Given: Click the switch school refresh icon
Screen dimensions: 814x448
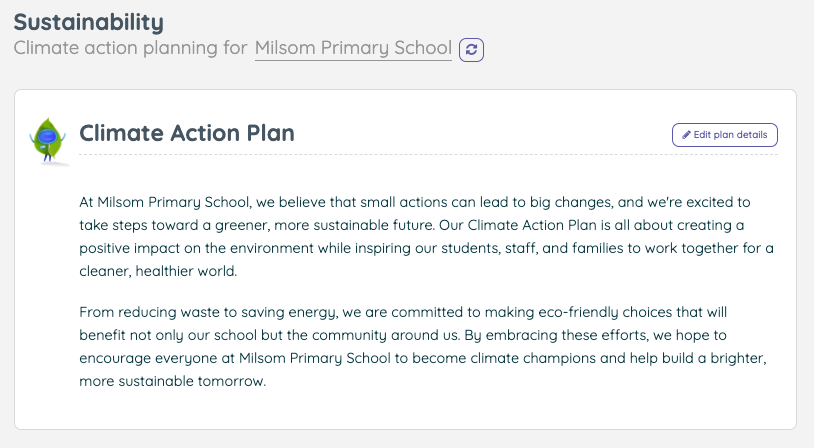Looking at the screenshot, I should [x=471, y=50].
